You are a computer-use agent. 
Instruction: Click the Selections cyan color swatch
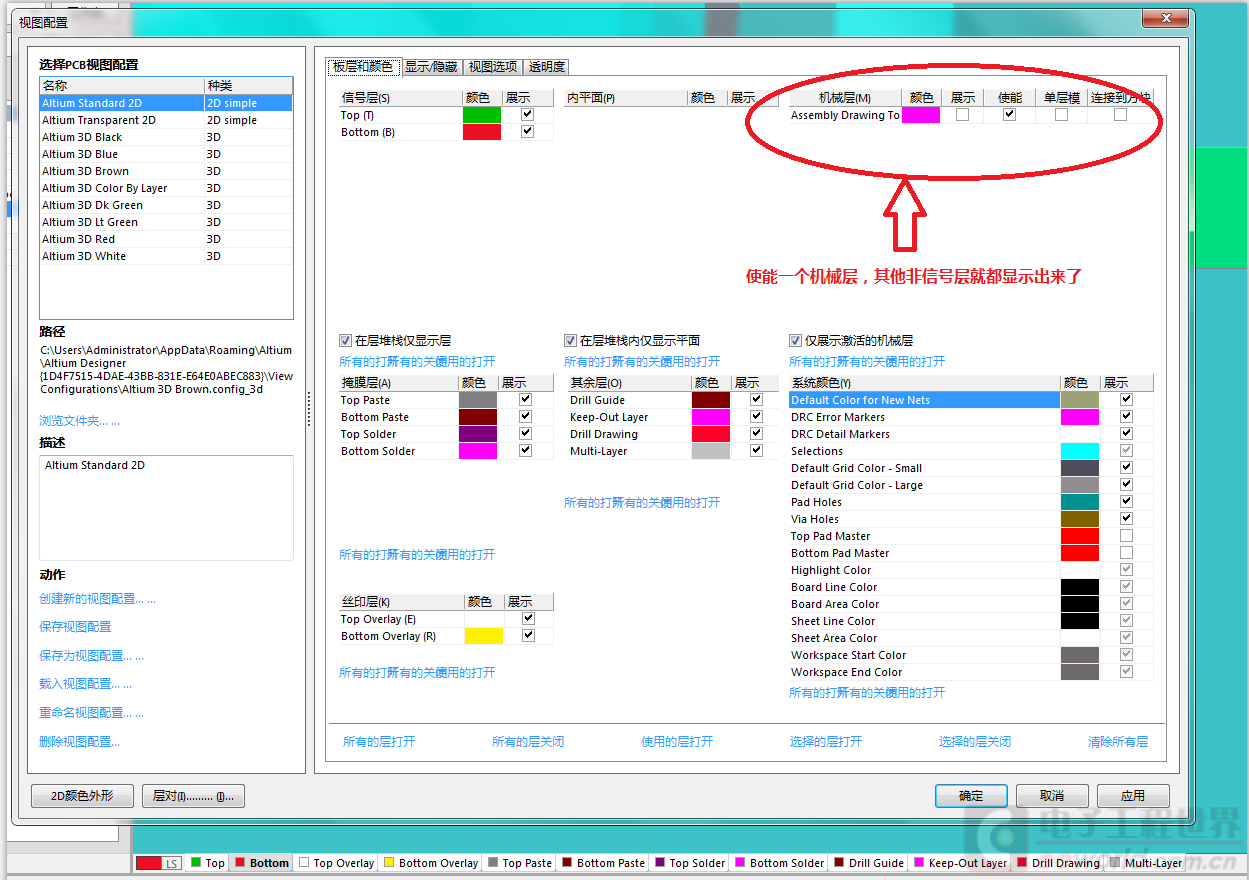point(1080,451)
